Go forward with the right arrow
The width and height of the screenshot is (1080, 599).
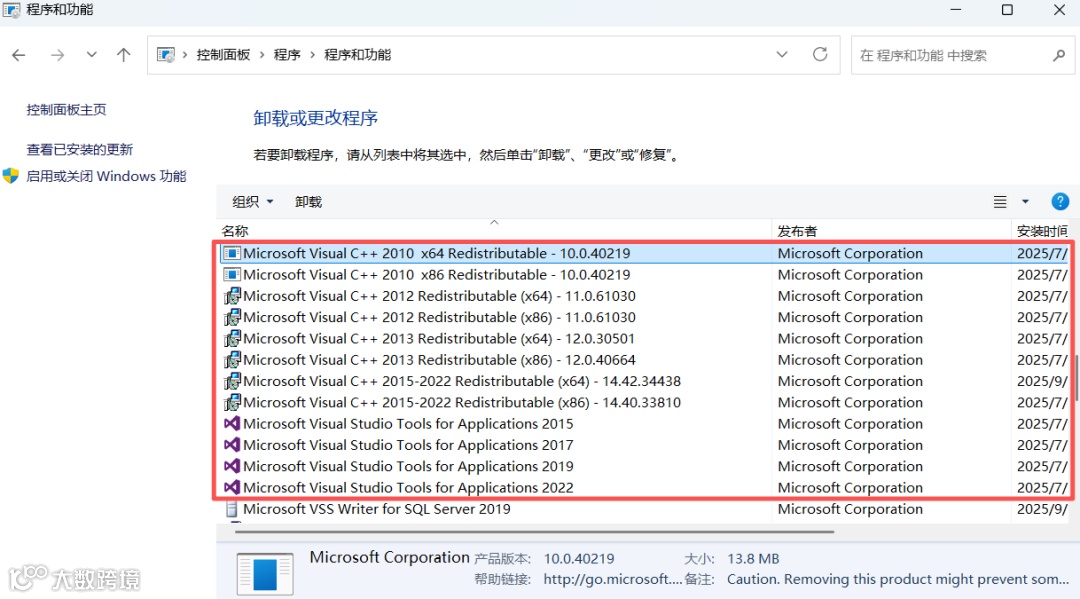click(57, 55)
